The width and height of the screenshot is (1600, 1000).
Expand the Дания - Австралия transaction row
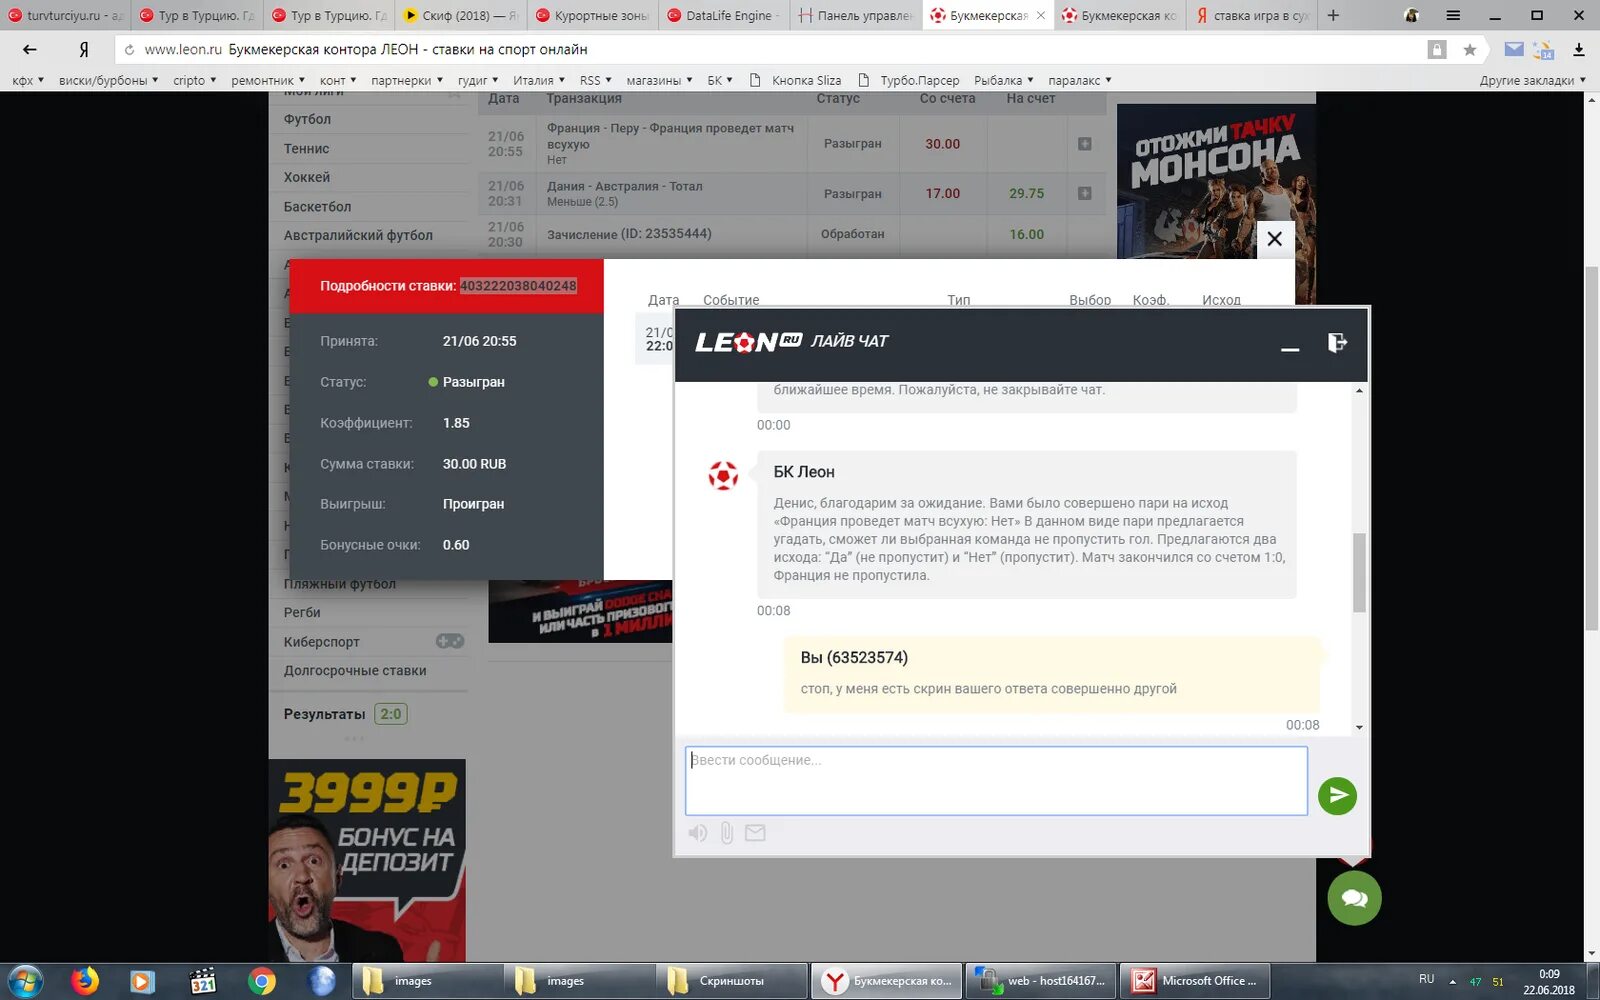[x=1084, y=193]
